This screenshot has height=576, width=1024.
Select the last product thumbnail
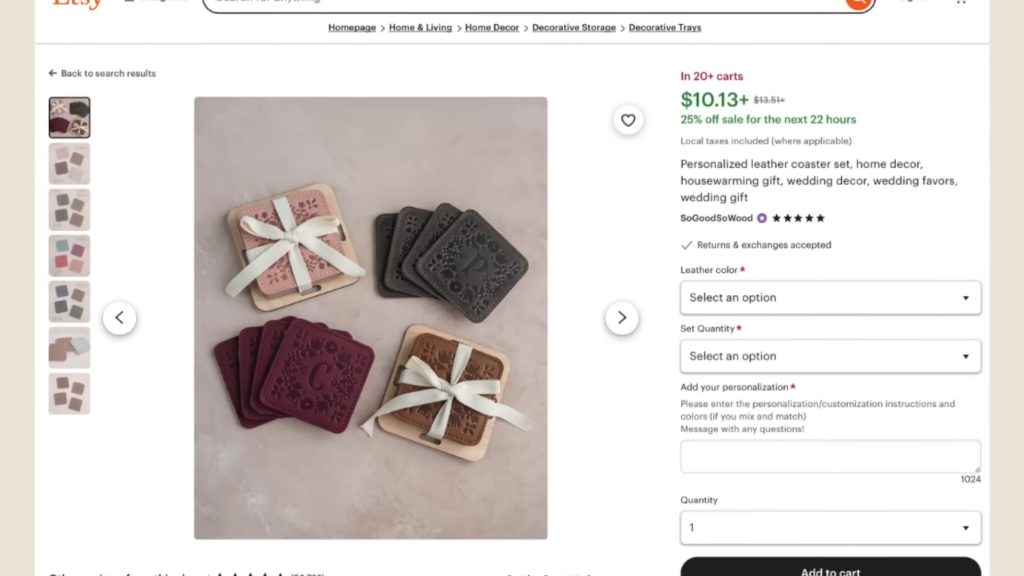coord(70,394)
